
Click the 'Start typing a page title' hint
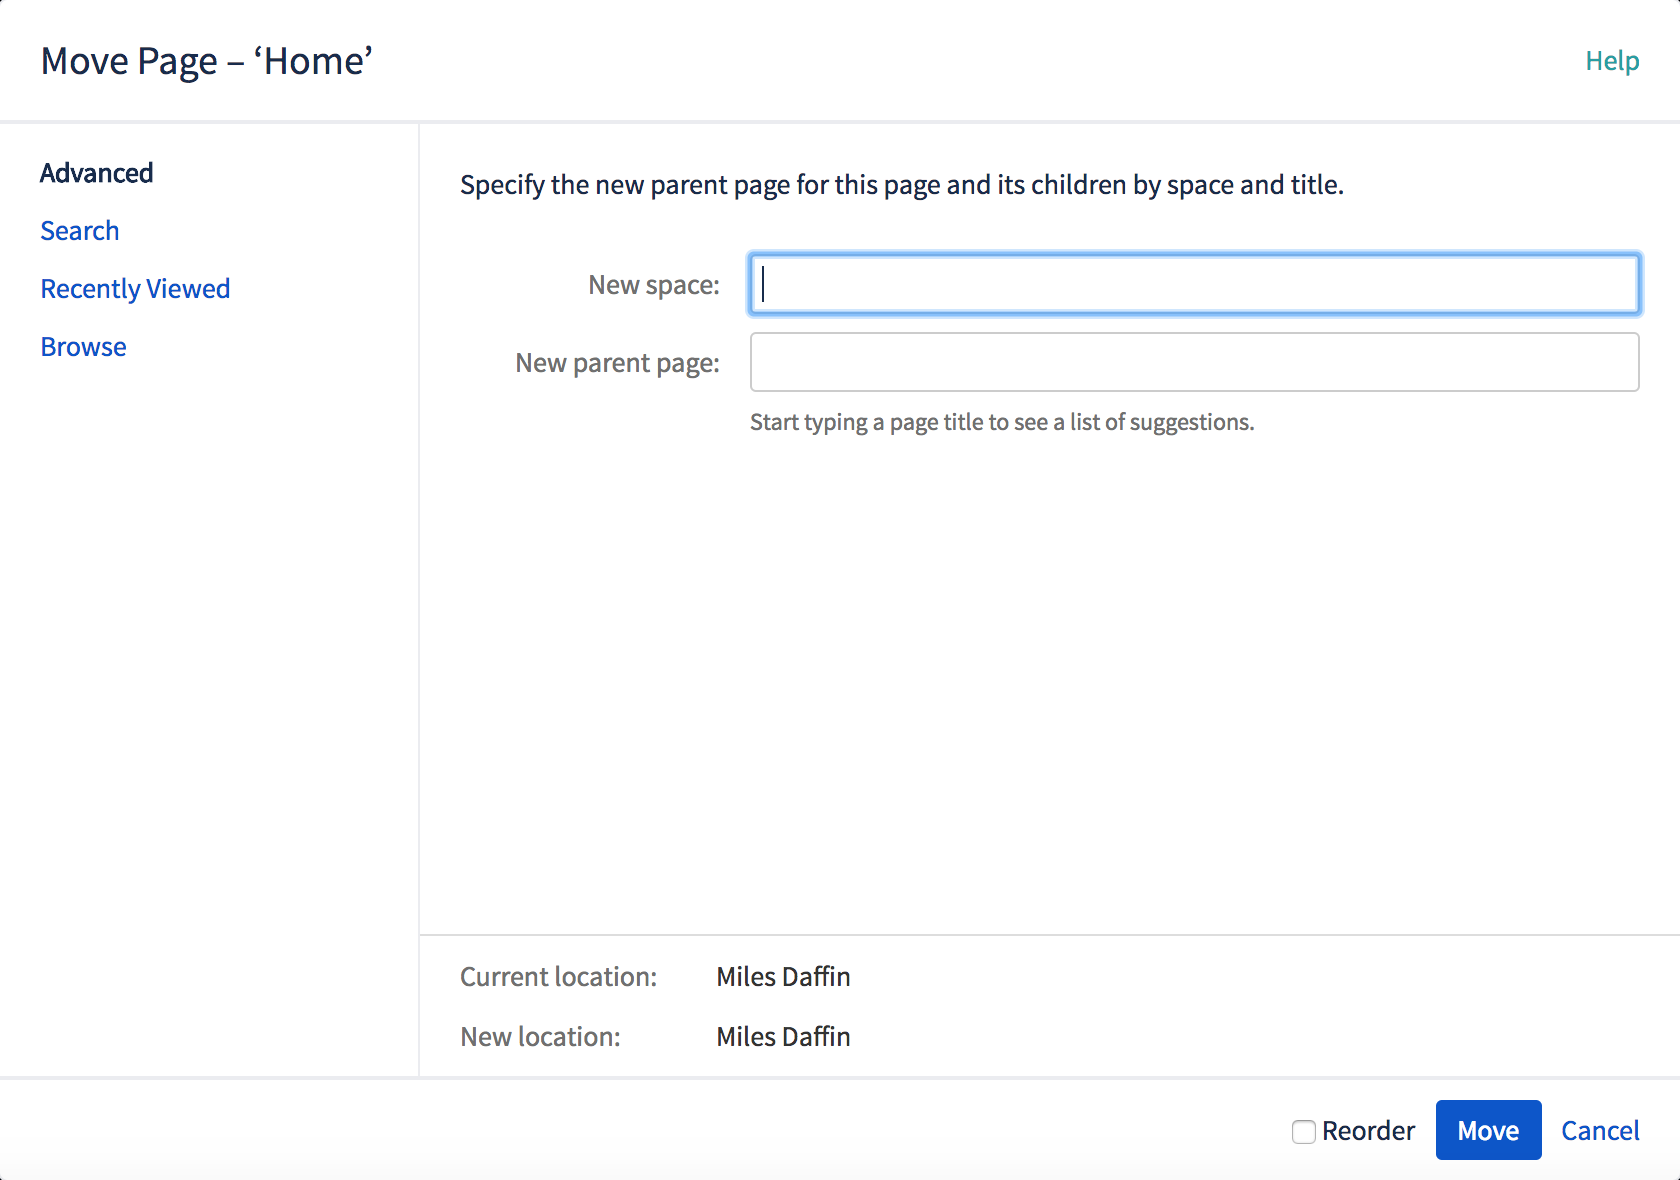pos(1002,422)
